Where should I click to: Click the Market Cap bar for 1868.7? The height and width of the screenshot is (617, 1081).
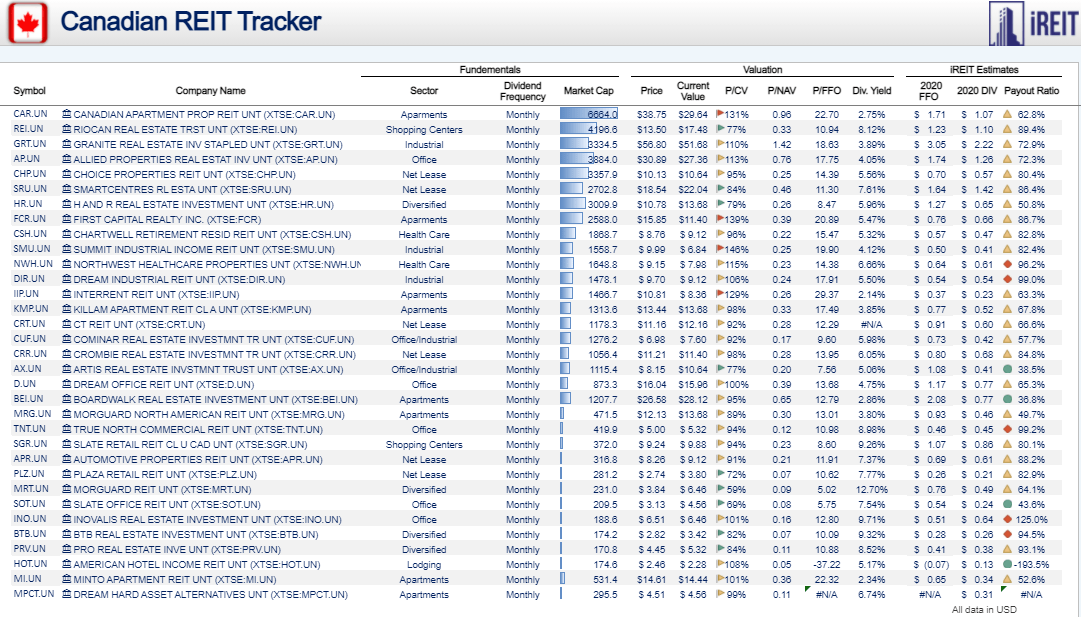[568, 234]
